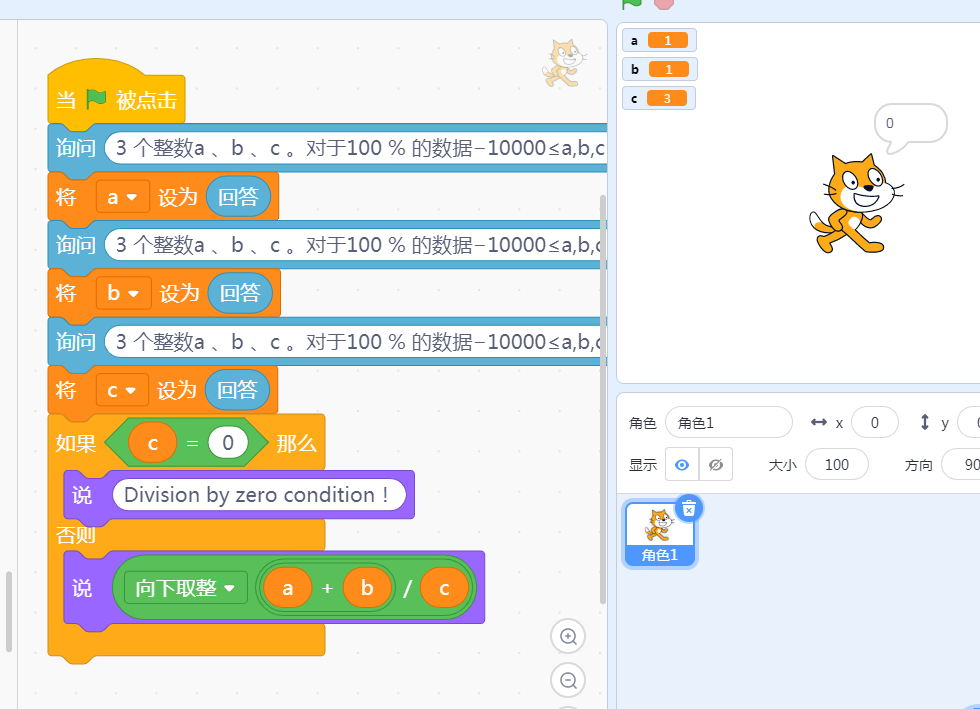The image size is (980, 709).
Task: Zoom in on the script workspace
Action: click(x=568, y=636)
